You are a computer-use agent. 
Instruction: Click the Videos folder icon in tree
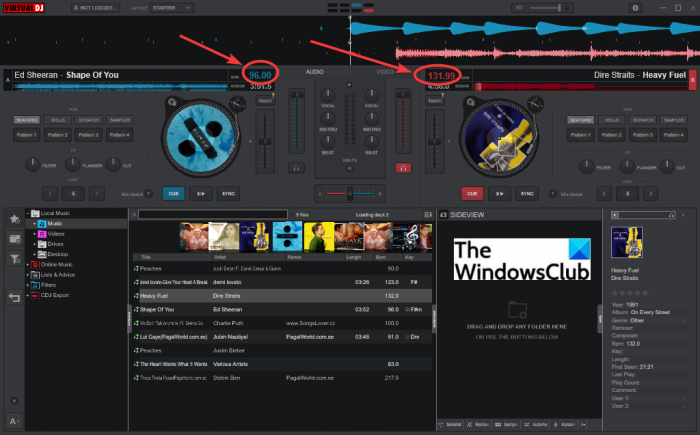42,234
